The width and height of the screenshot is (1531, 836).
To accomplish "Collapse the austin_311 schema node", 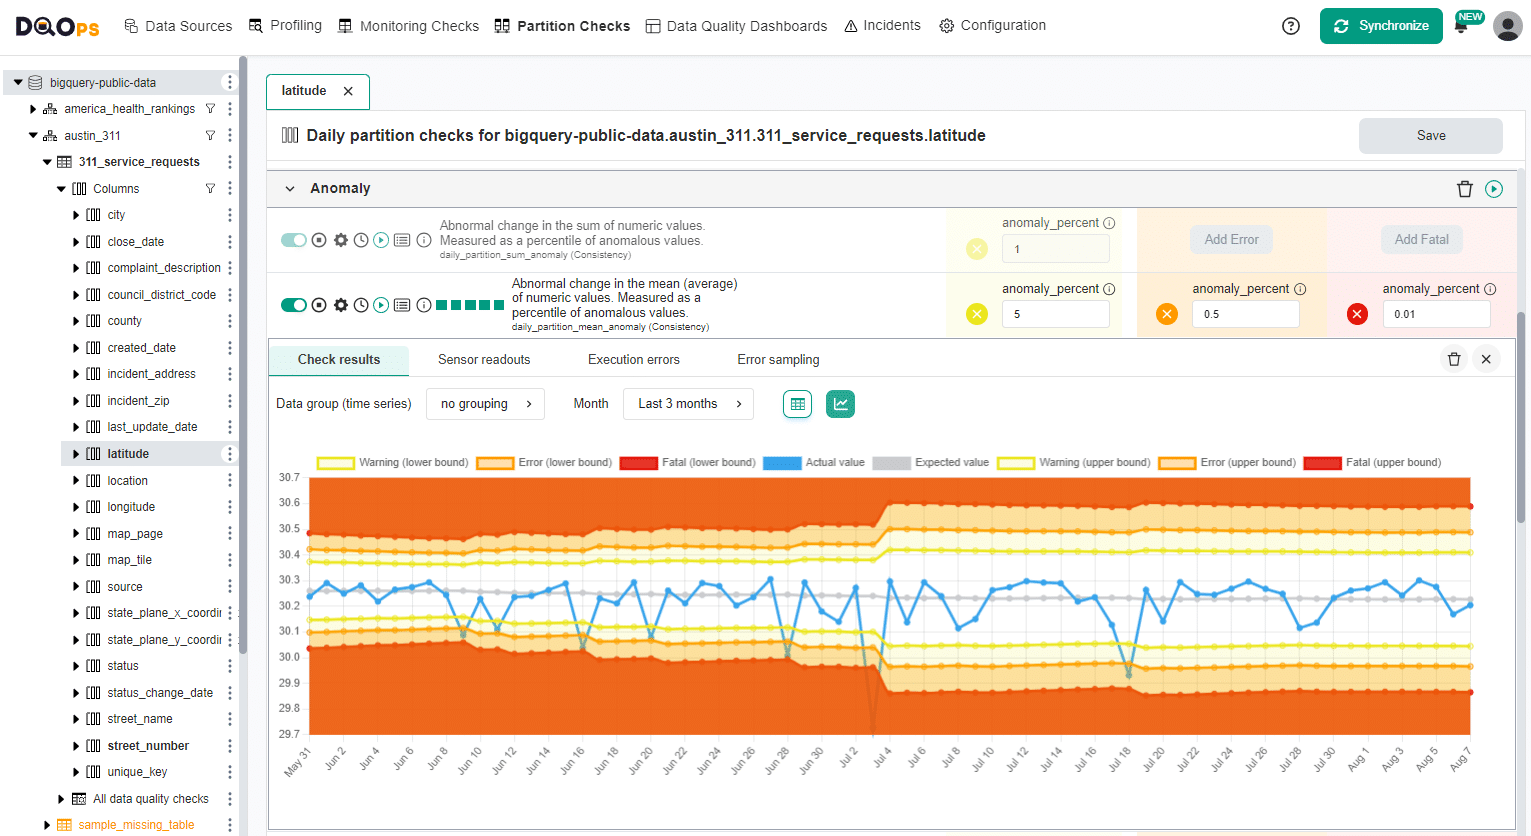I will coord(33,135).
